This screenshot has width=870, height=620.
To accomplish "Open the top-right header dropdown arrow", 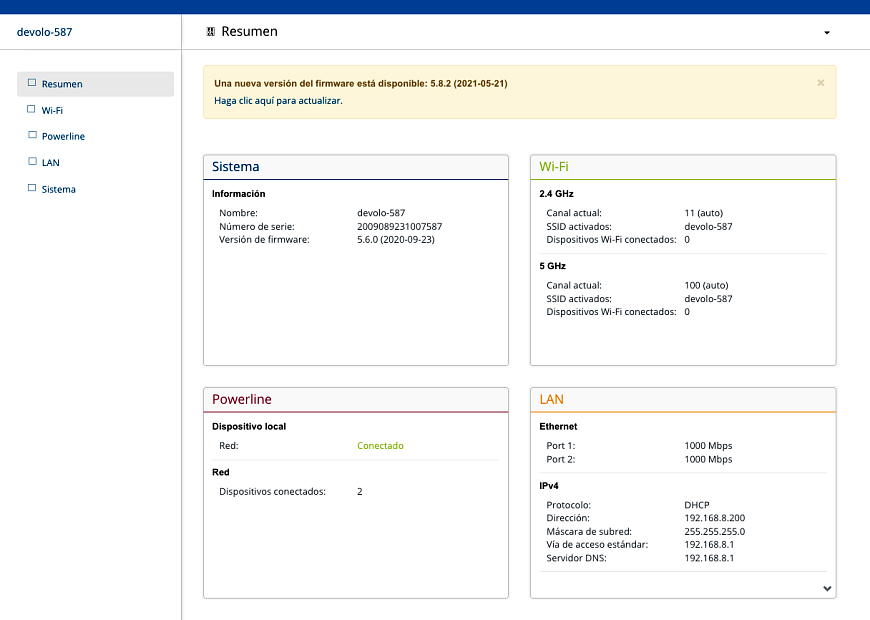I will pos(827,33).
